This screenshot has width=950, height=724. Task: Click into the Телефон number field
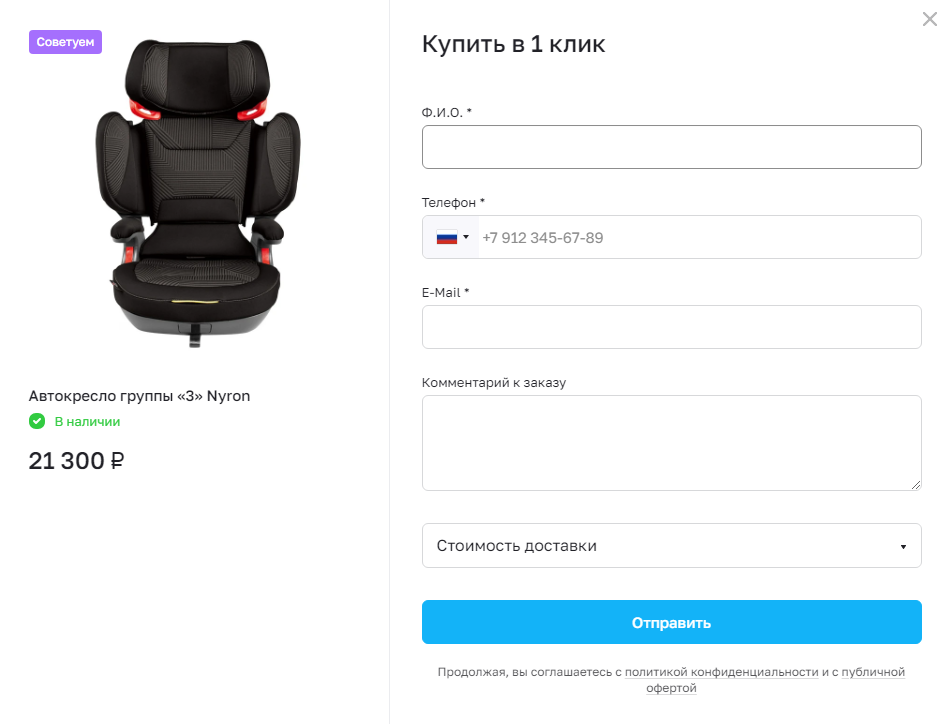point(700,237)
